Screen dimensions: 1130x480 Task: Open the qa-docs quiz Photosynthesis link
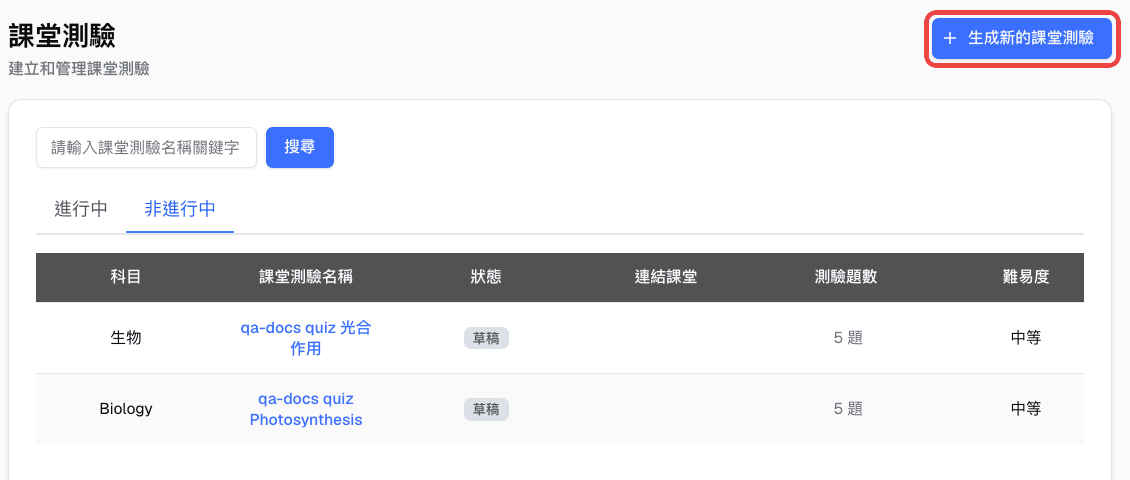pyautogui.click(x=306, y=409)
